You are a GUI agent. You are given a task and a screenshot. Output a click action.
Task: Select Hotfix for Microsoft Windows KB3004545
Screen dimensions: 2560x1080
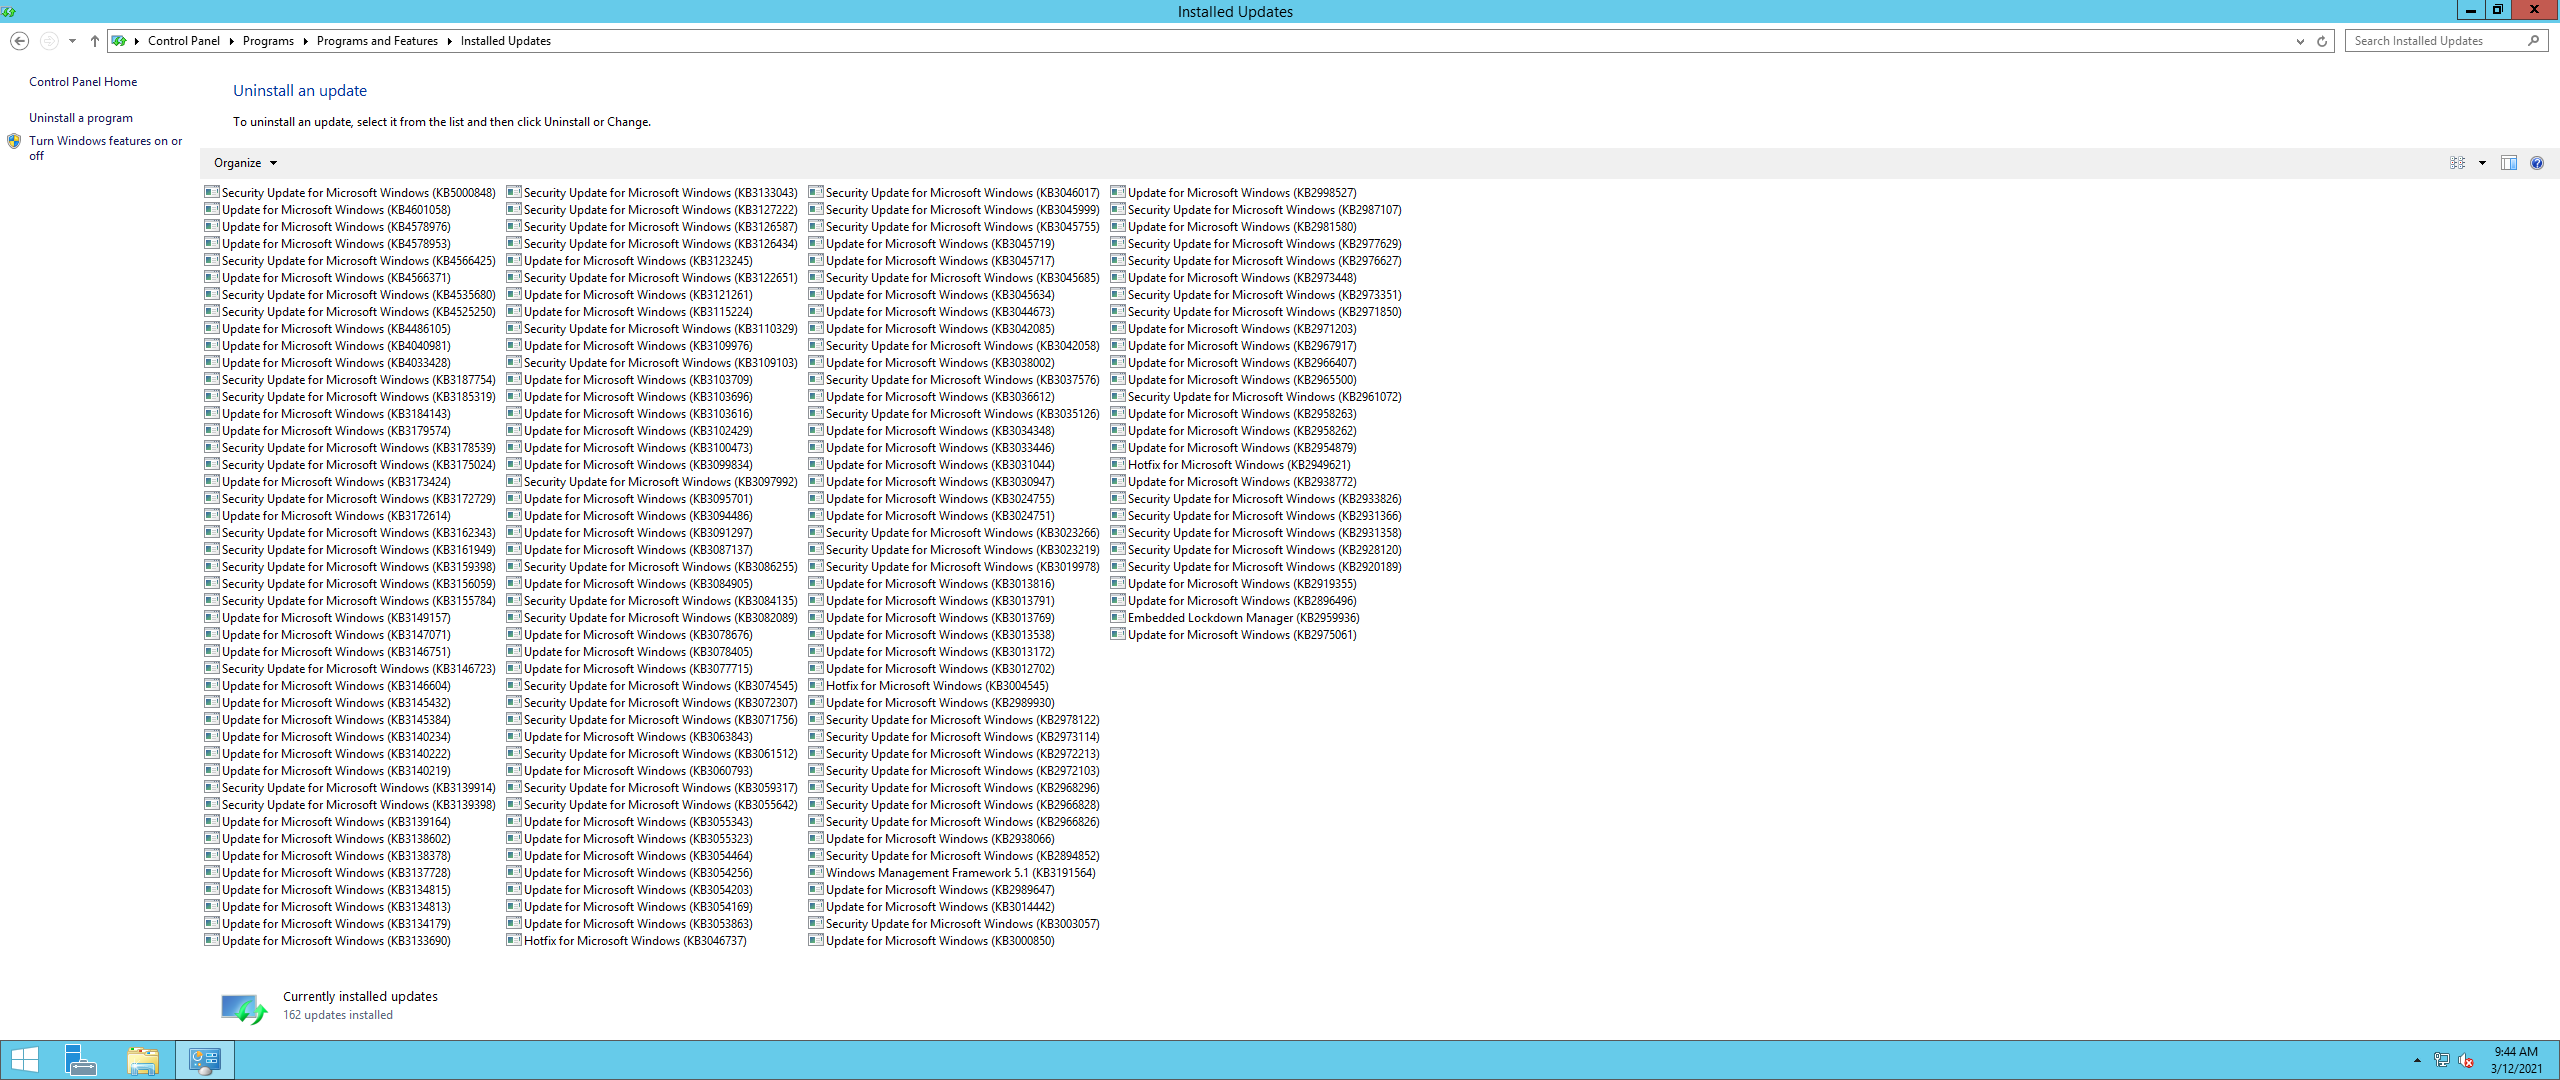pyautogui.click(x=929, y=686)
